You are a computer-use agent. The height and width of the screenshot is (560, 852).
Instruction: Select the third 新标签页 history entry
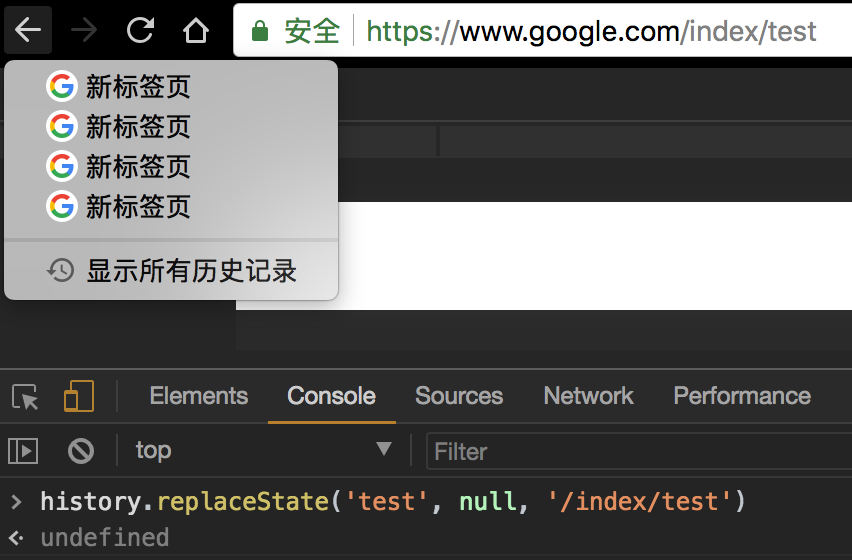[x=137, y=167]
